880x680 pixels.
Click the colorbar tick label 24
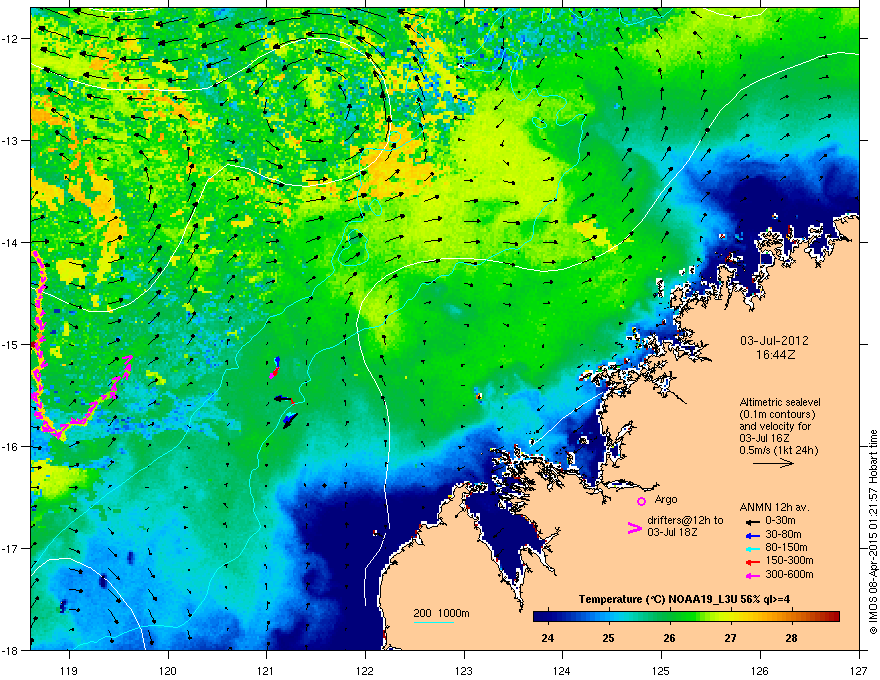point(548,638)
